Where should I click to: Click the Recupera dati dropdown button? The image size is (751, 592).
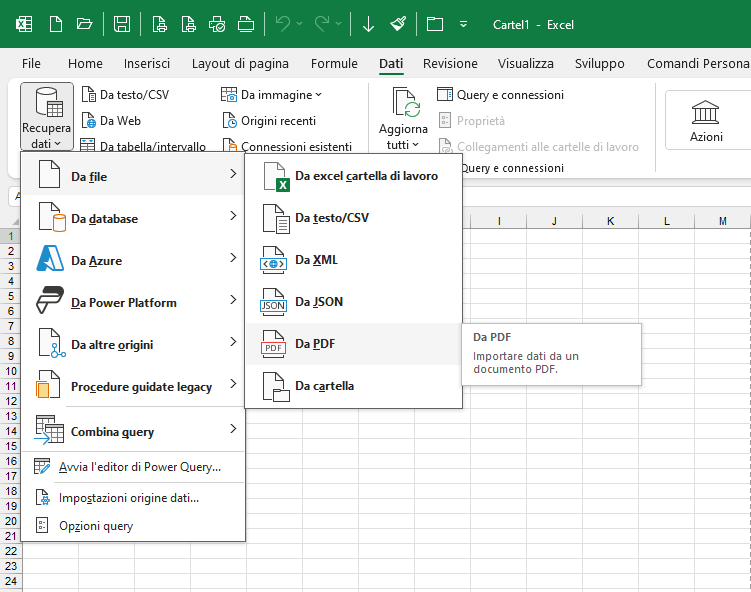point(46,116)
